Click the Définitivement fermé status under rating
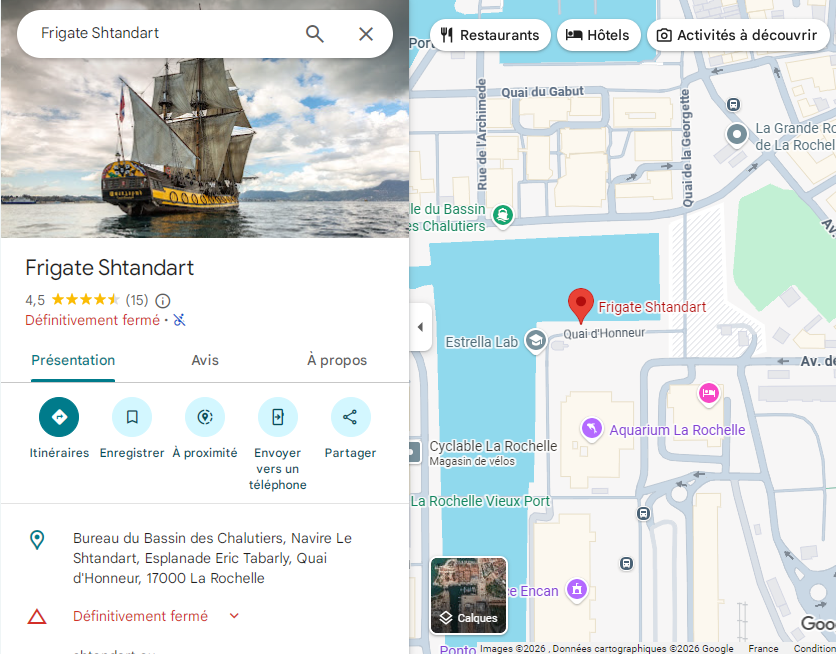The image size is (836, 654). pos(92,320)
